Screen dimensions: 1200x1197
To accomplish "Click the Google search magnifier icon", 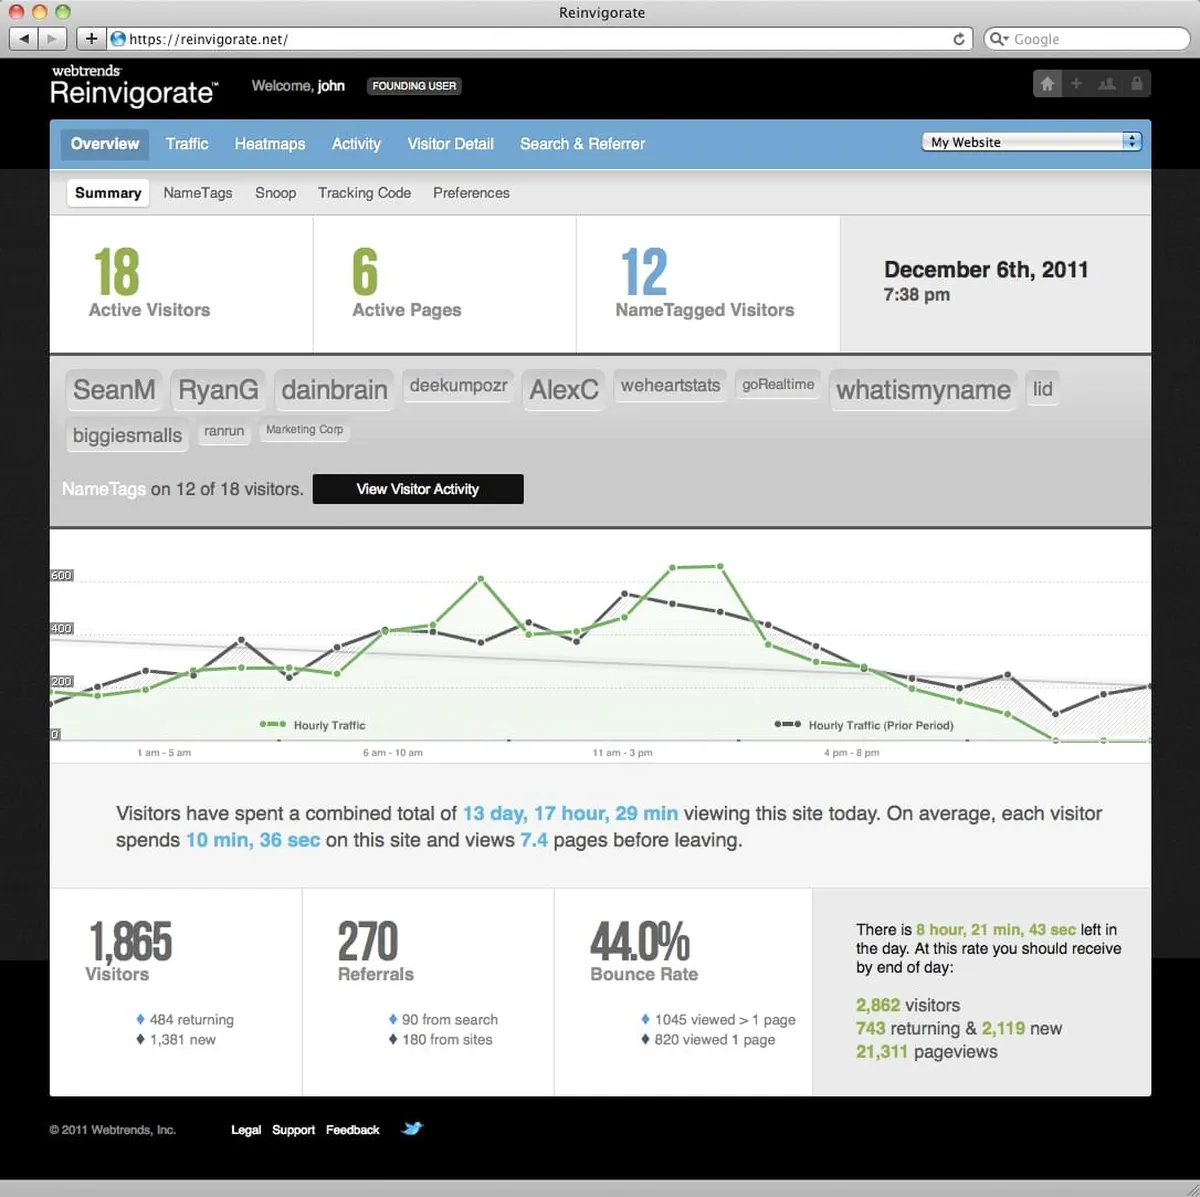I will click(x=997, y=39).
